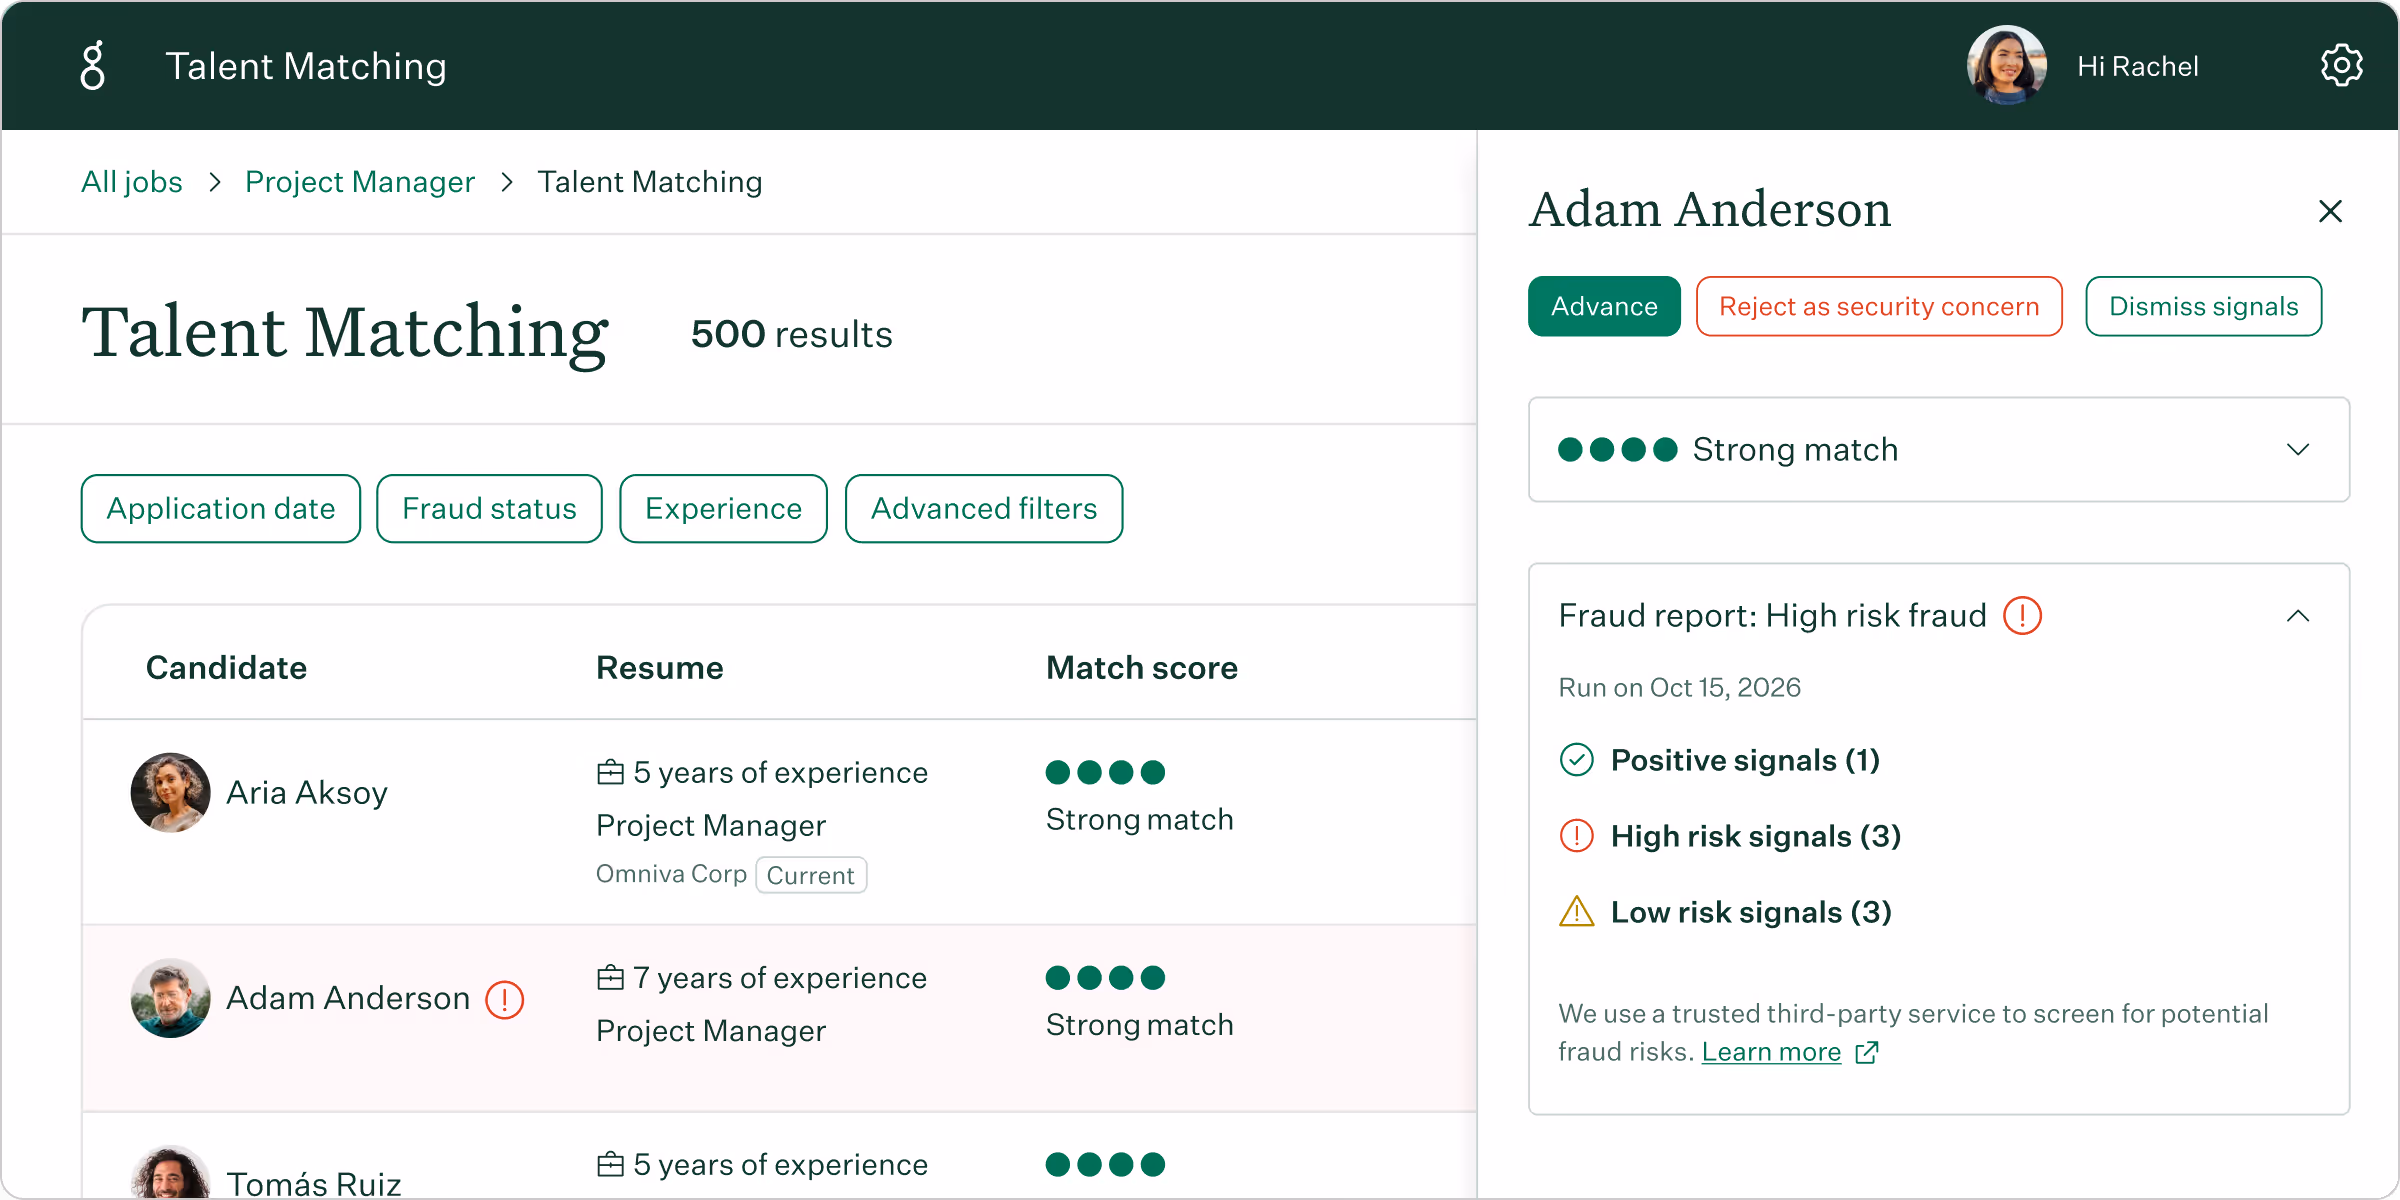Click Aria Aksoy's profile photo

tap(170, 792)
